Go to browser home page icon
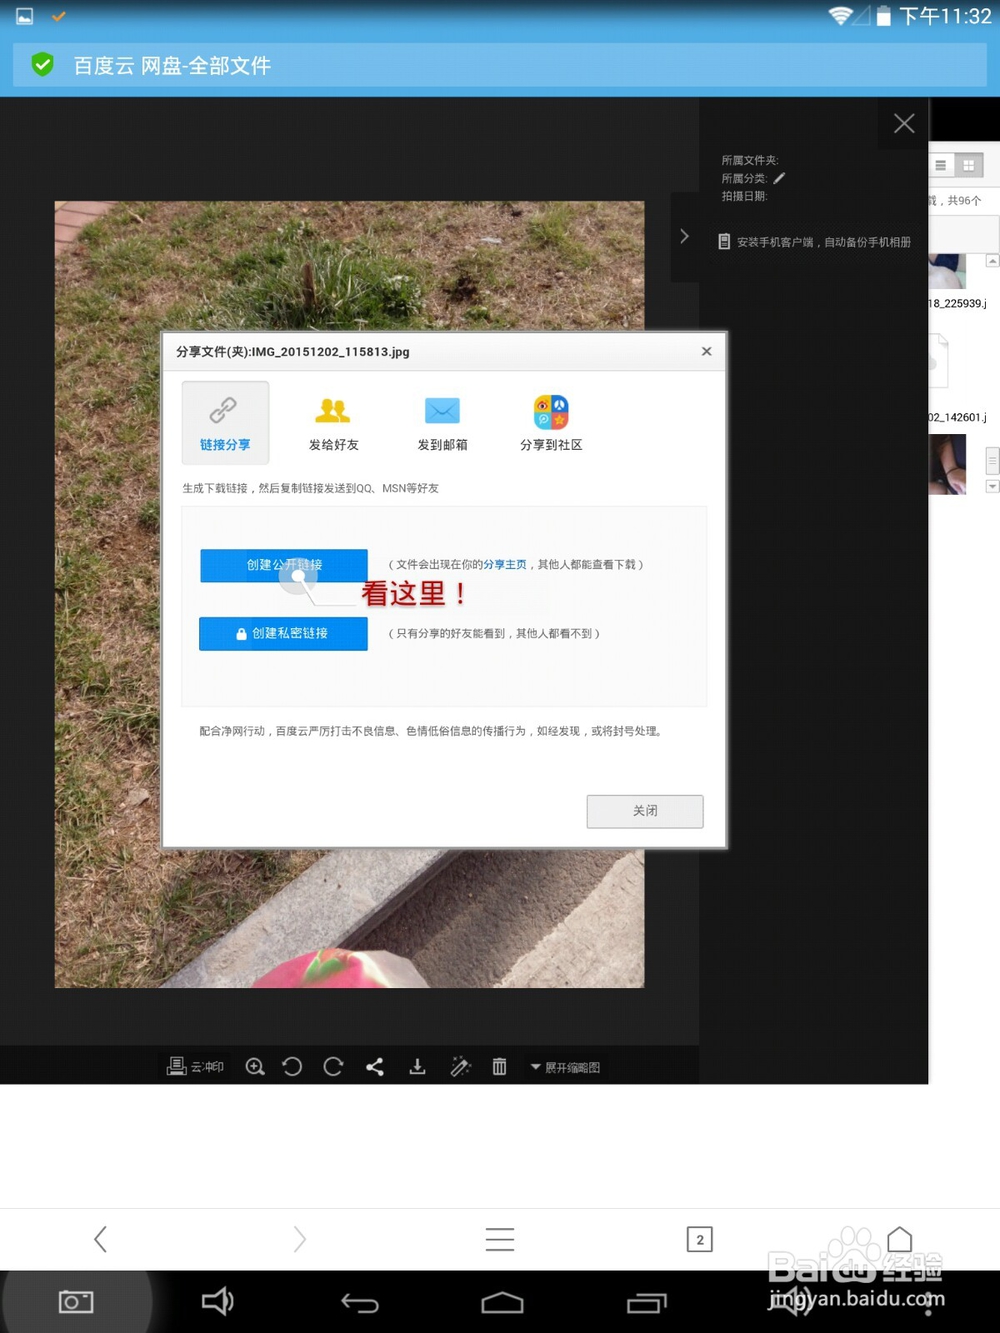The width and height of the screenshot is (1000, 1333). tap(900, 1239)
